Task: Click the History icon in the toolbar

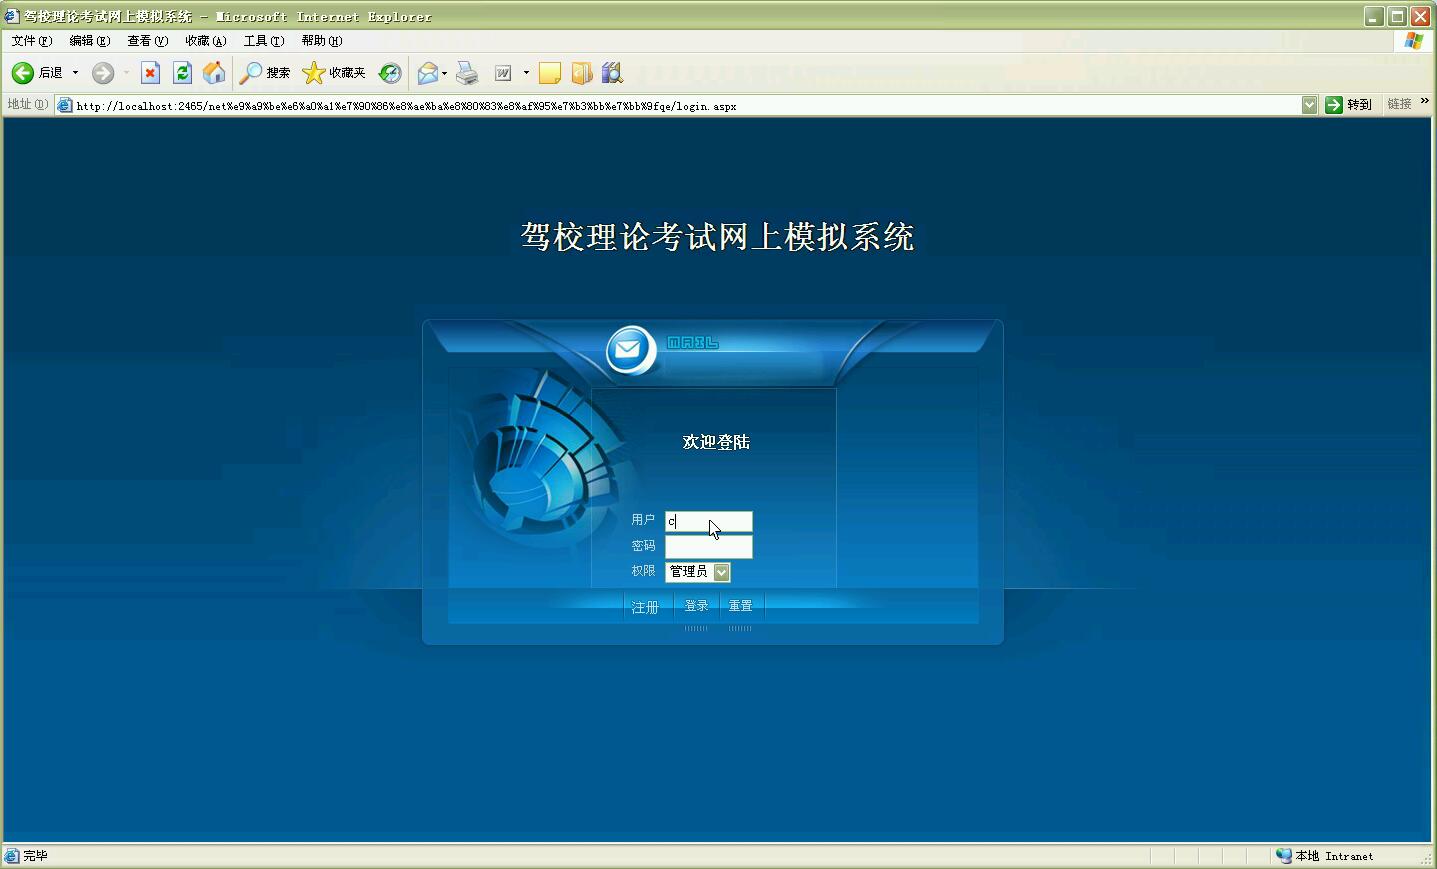Action: 390,73
